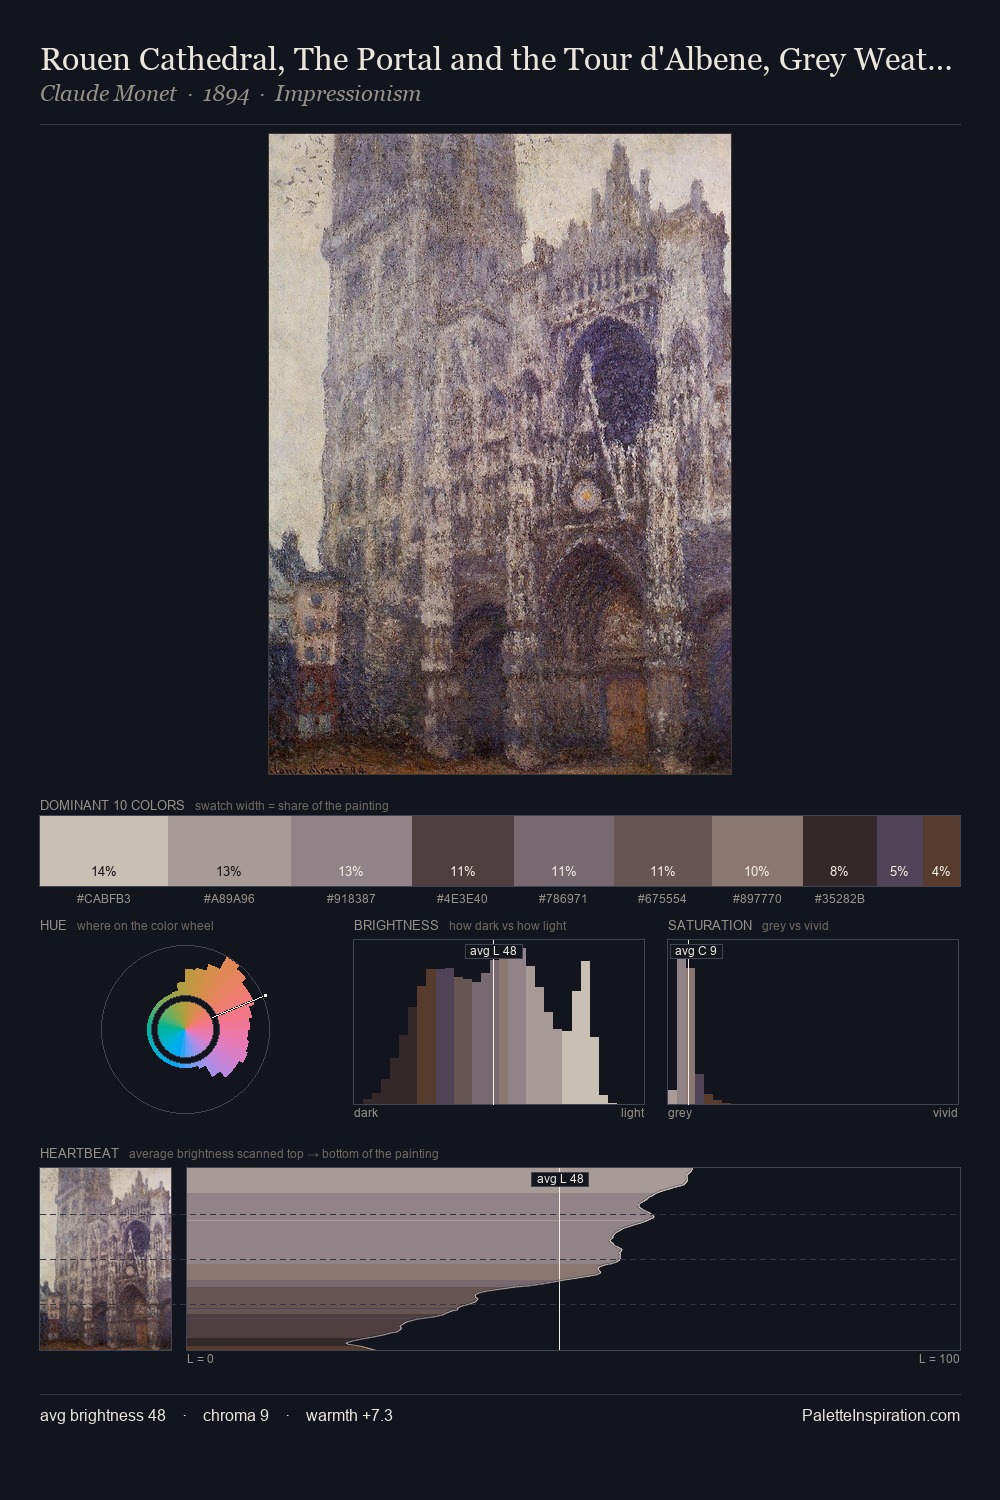Image resolution: width=1000 pixels, height=1500 pixels.
Task: Click the 'avg brightness 48' footer stat
Action: (x=103, y=1415)
